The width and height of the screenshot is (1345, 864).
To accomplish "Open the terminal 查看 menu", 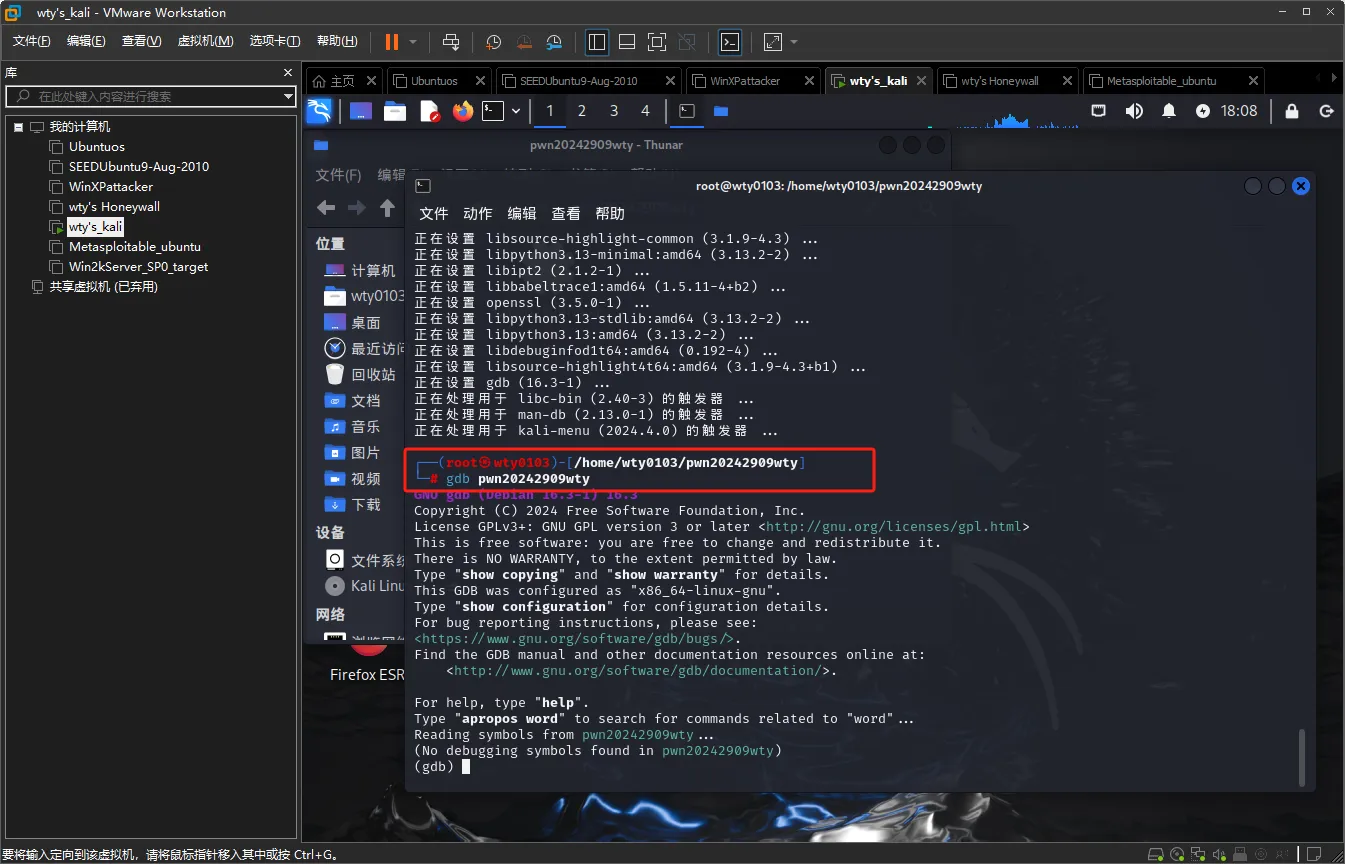I will point(566,213).
